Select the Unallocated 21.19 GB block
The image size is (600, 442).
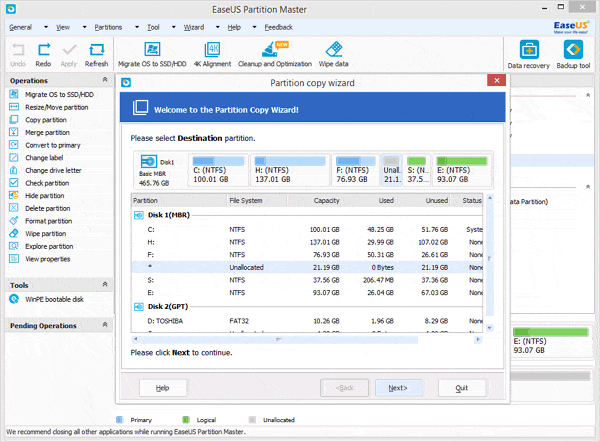click(391, 170)
